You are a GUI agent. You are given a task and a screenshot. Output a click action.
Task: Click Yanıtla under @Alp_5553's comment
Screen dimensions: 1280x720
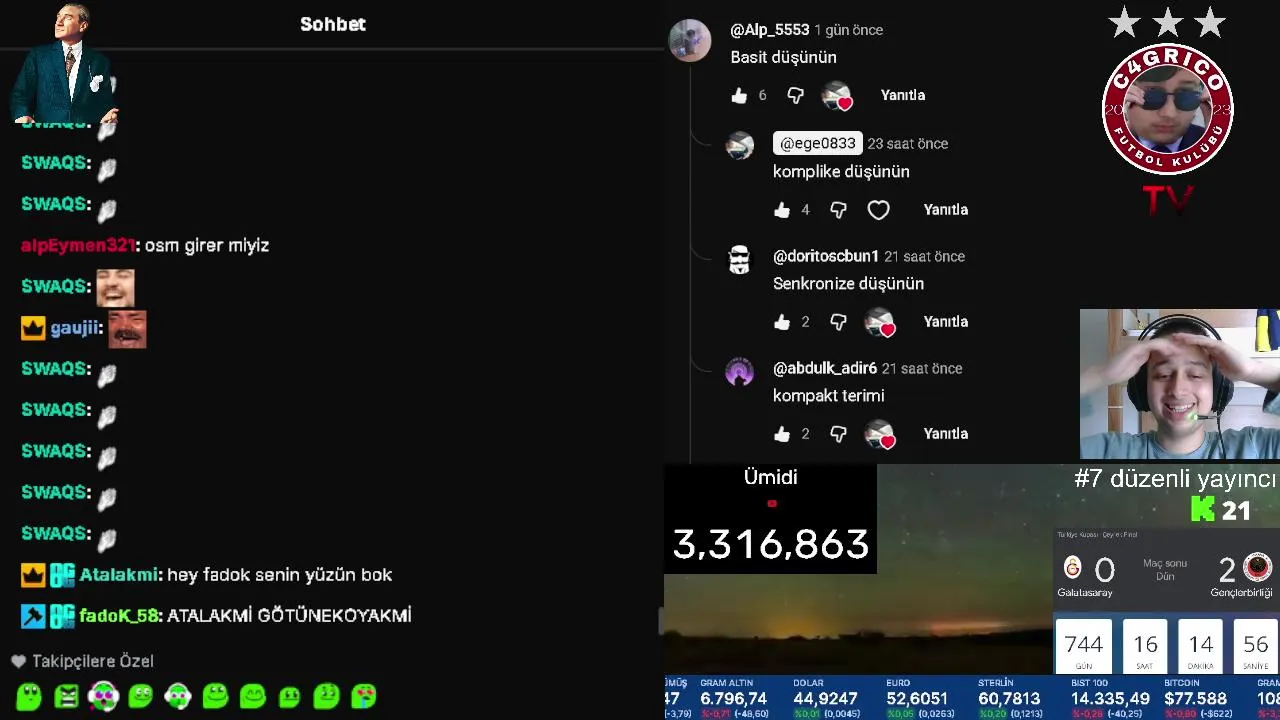click(x=902, y=95)
